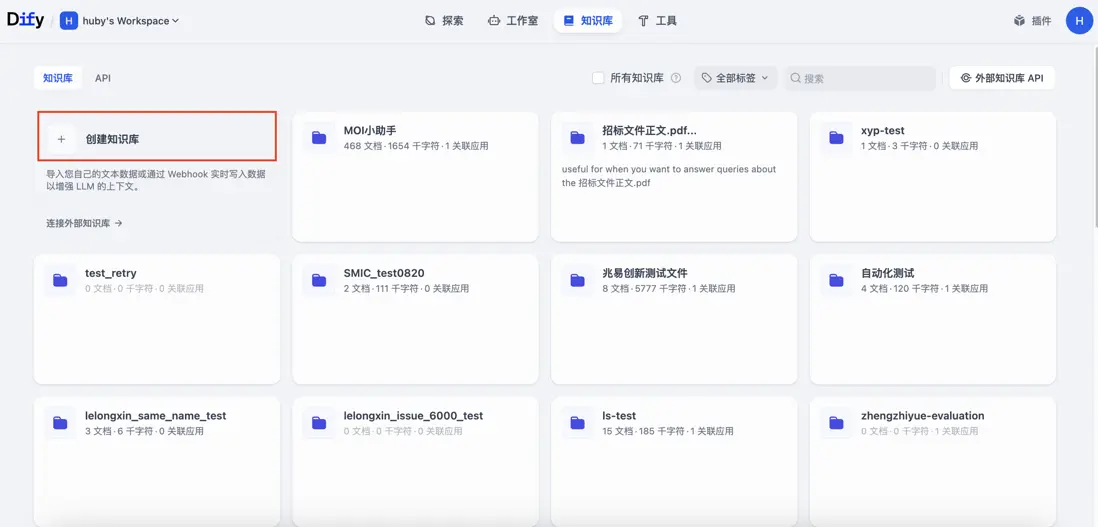This screenshot has width=1098, height=527.
Task: Click the folder icon of SMIC_test0820
Action: tap(319, 281)
